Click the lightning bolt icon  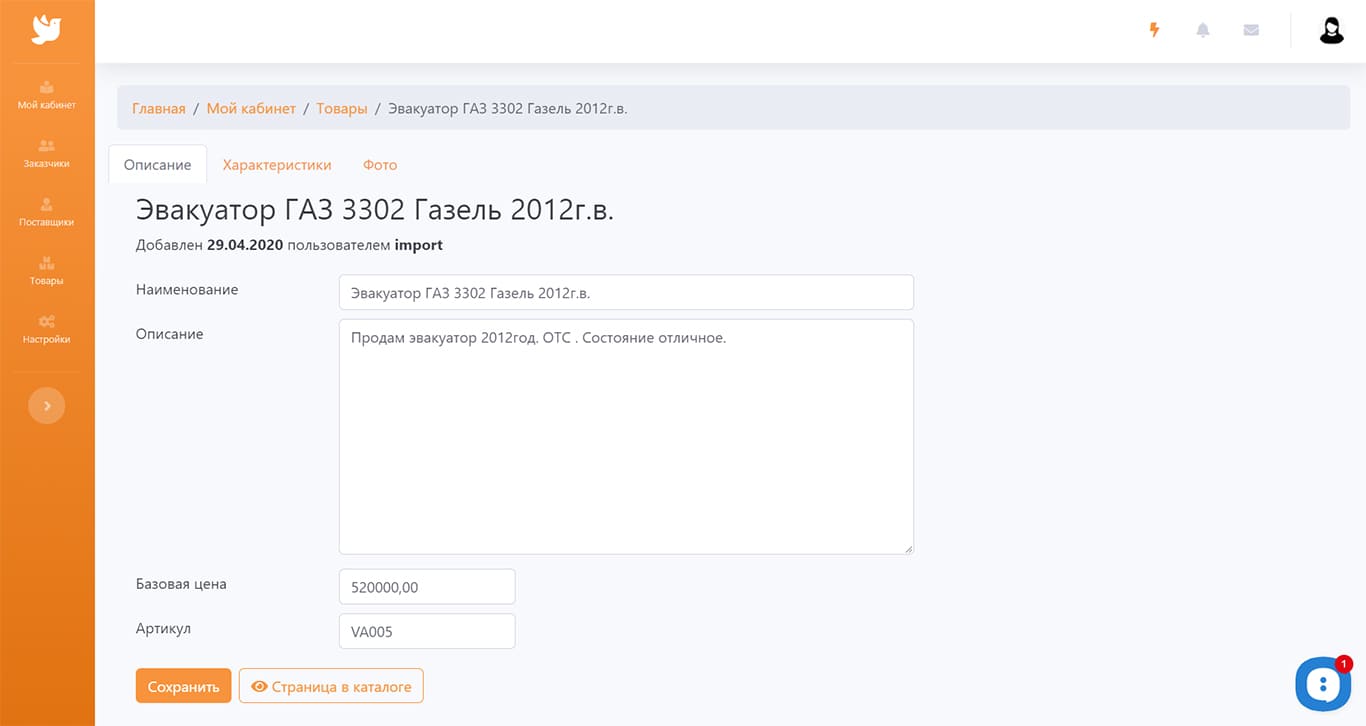click(1154, 30)
